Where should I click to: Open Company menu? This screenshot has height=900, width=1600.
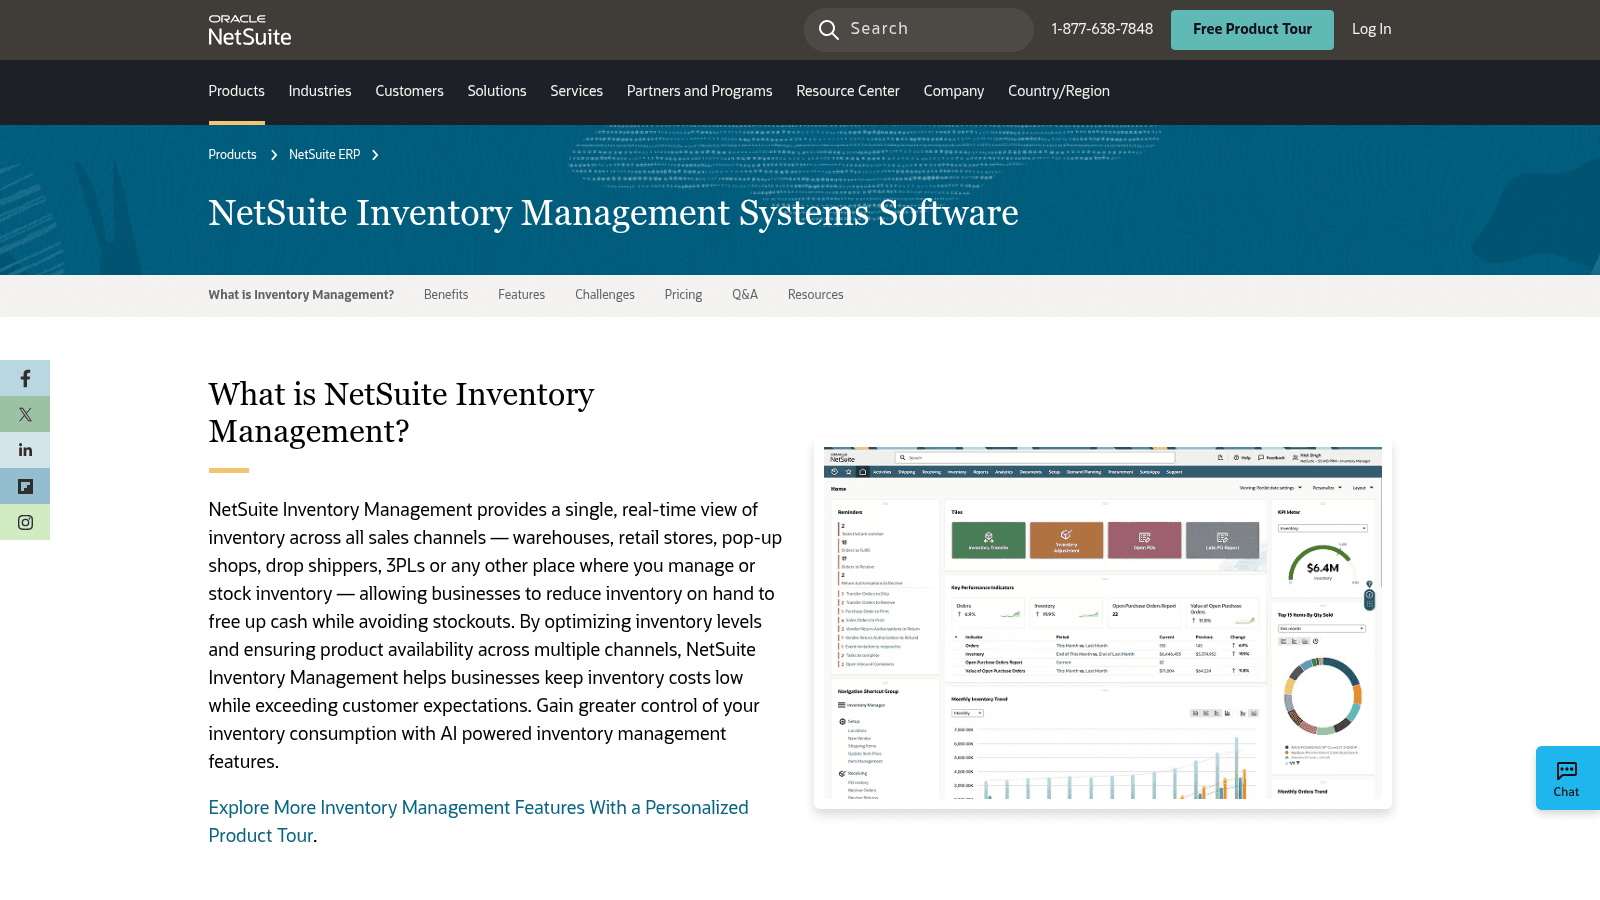[x=954, y=91]
